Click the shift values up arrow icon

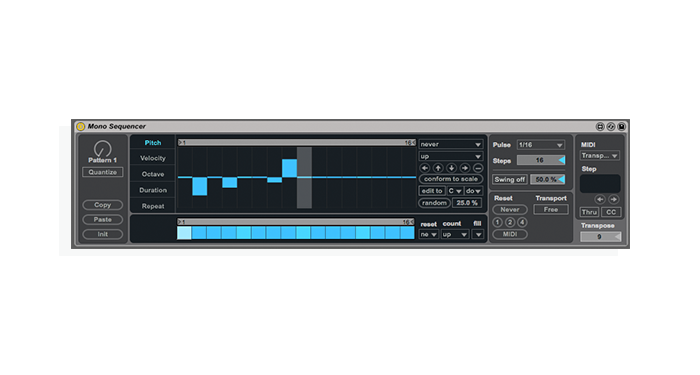tap(438, 168)
